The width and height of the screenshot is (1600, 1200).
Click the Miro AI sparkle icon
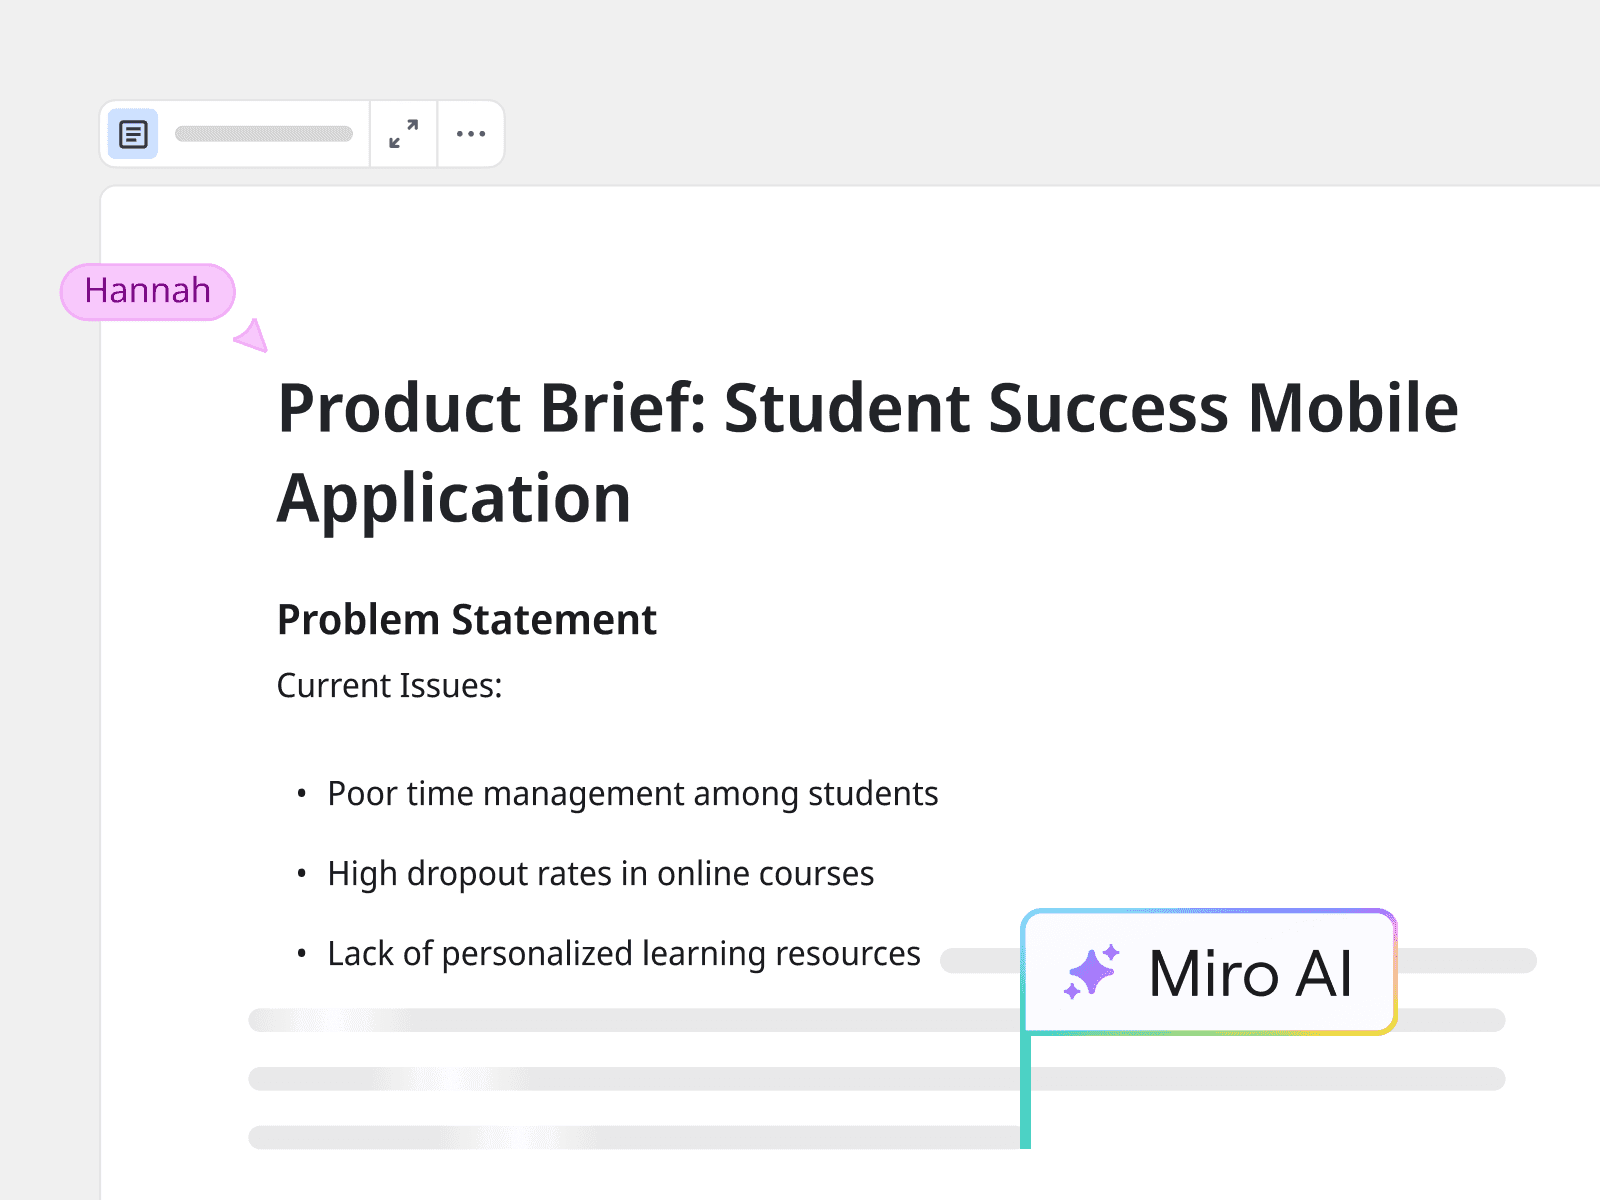point(1091,972)
